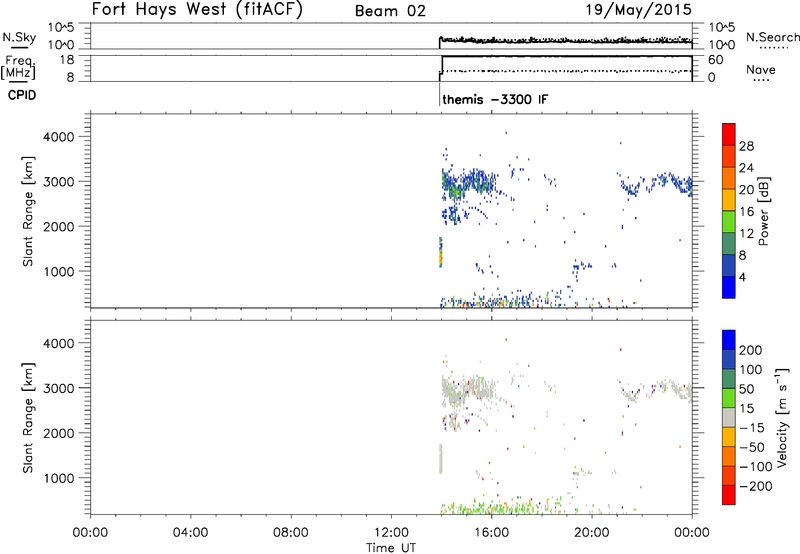Click the 'N.Sky' axis label
The image size is (800, 554).
tap(19, 37)
